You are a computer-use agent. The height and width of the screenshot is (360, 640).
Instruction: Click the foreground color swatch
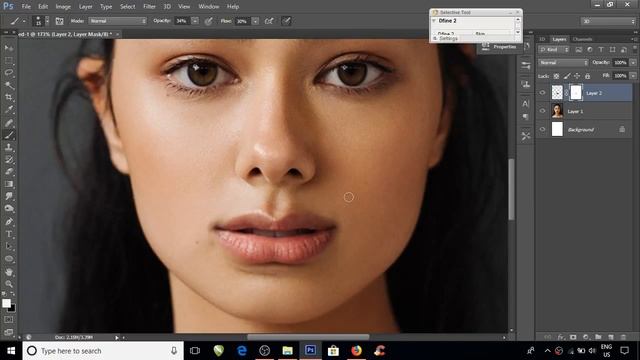coord(6,303)
